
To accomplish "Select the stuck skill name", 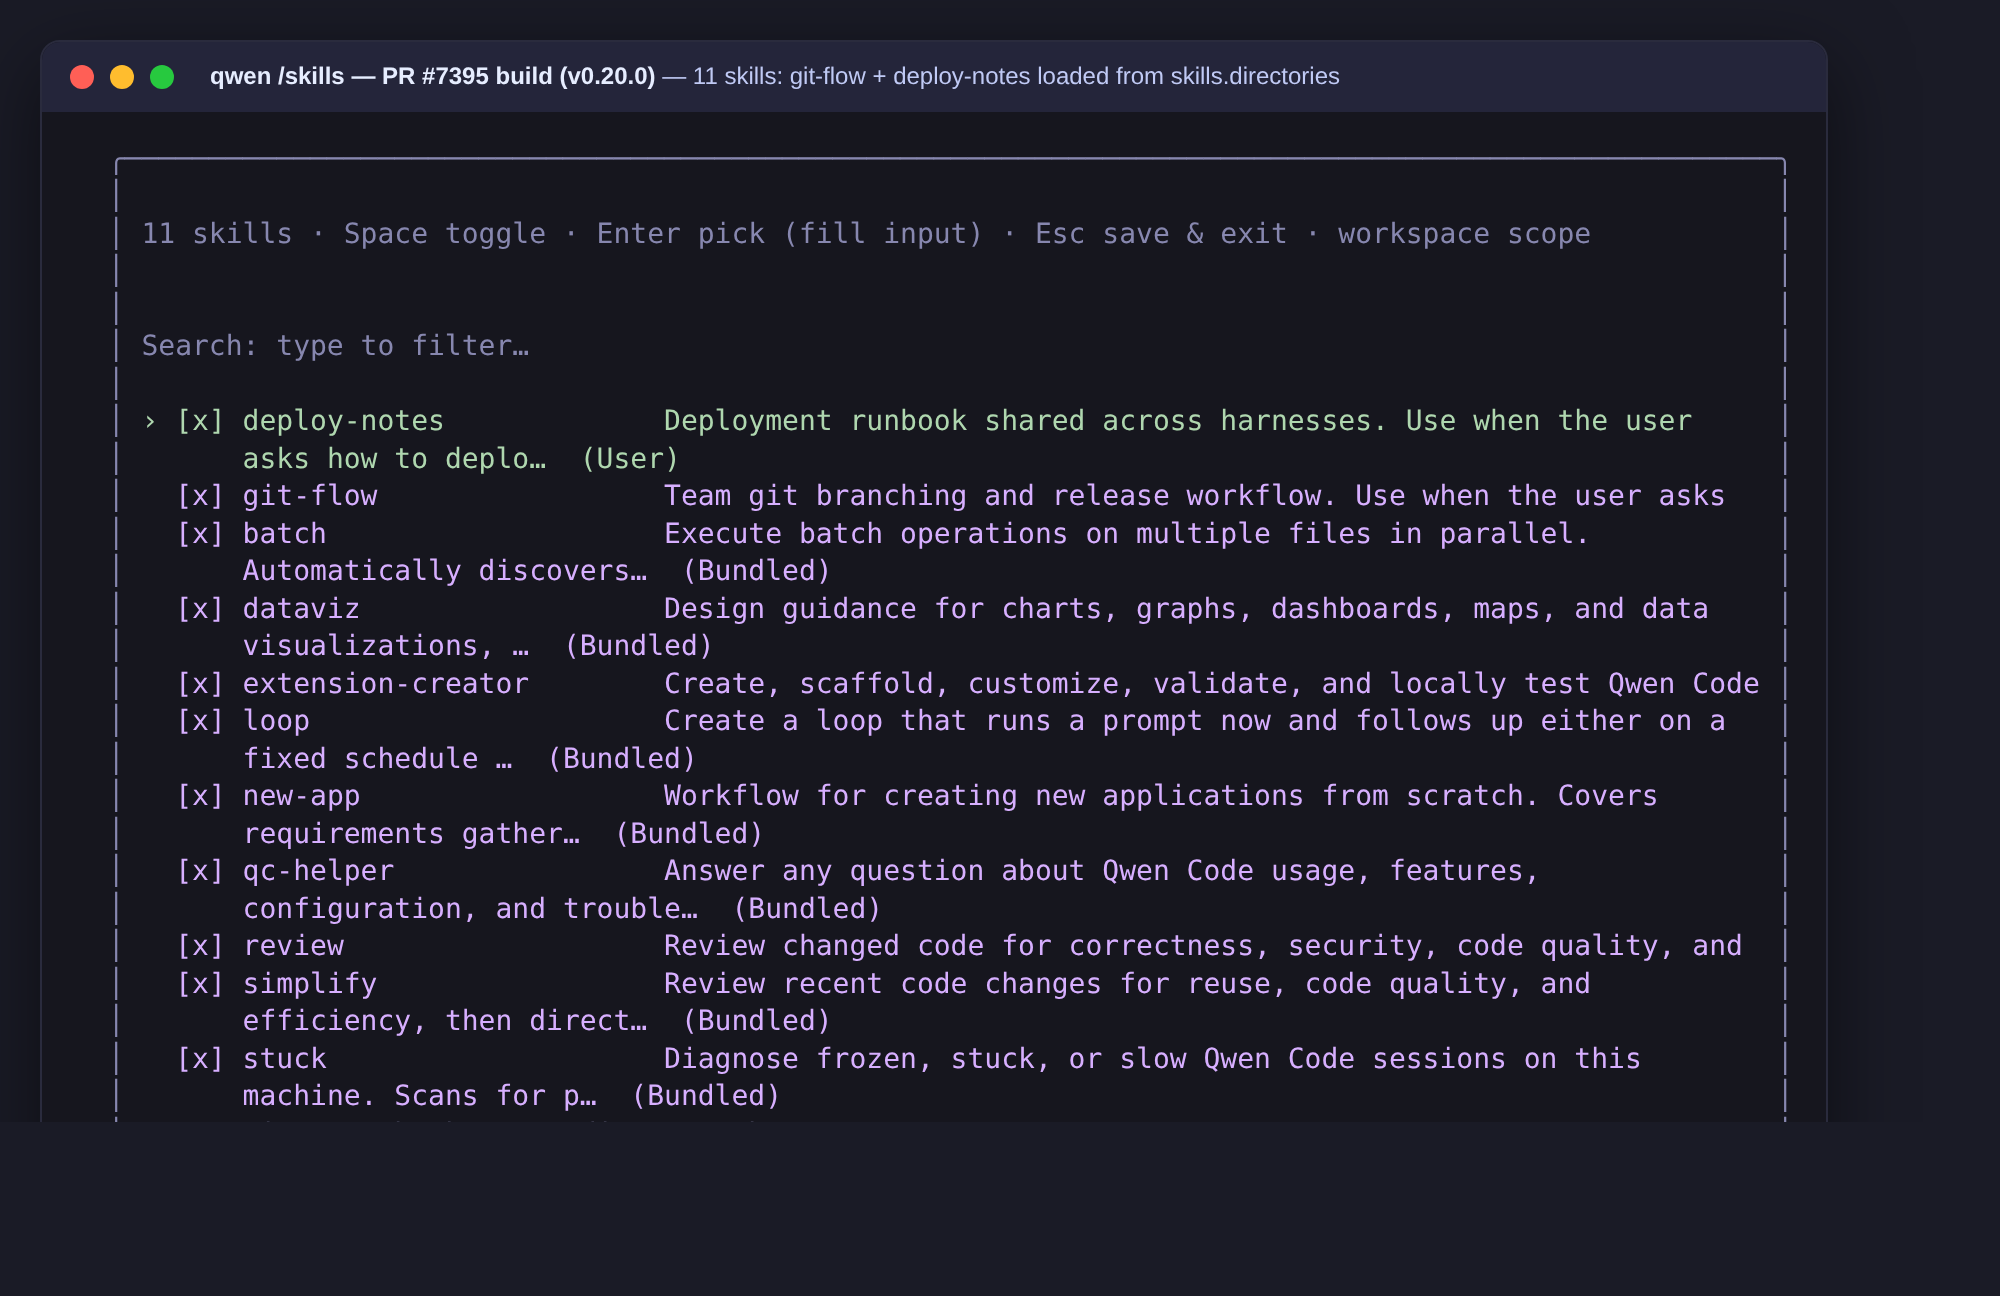I will point(284,1059).
